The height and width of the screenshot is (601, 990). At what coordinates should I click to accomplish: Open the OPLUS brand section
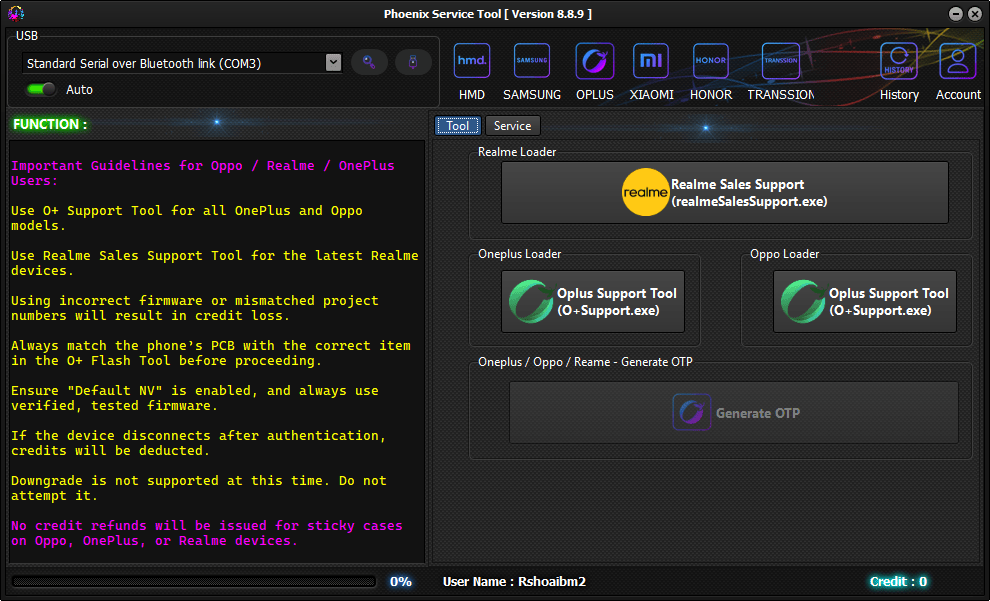point(594,71)
